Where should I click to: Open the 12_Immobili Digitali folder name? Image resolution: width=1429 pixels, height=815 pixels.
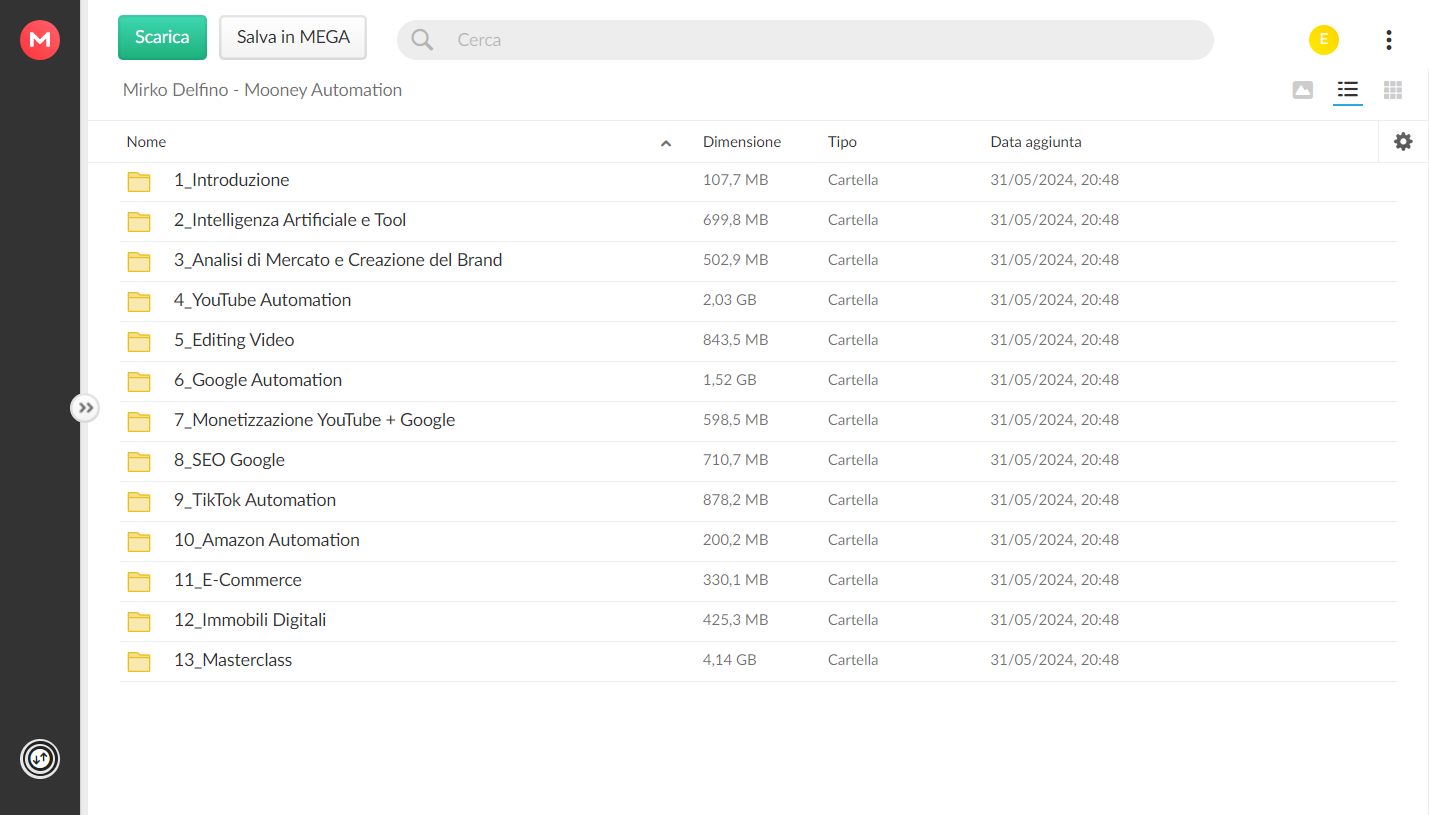pos(250,620)
